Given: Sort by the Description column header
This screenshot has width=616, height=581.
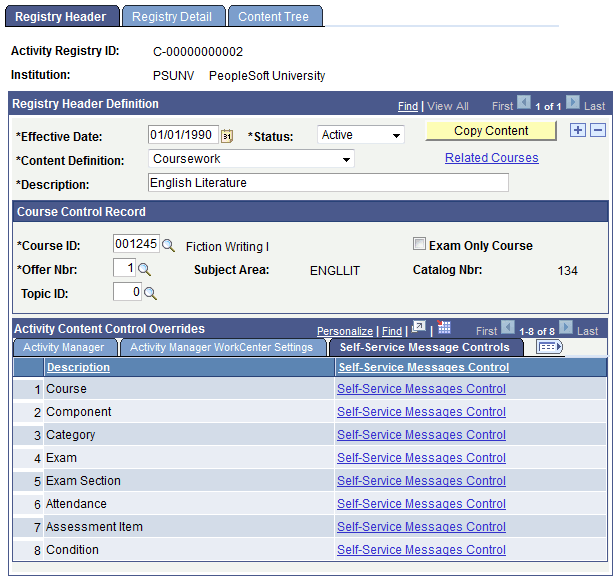Looking at the screenshot, I should coord(78,367).
